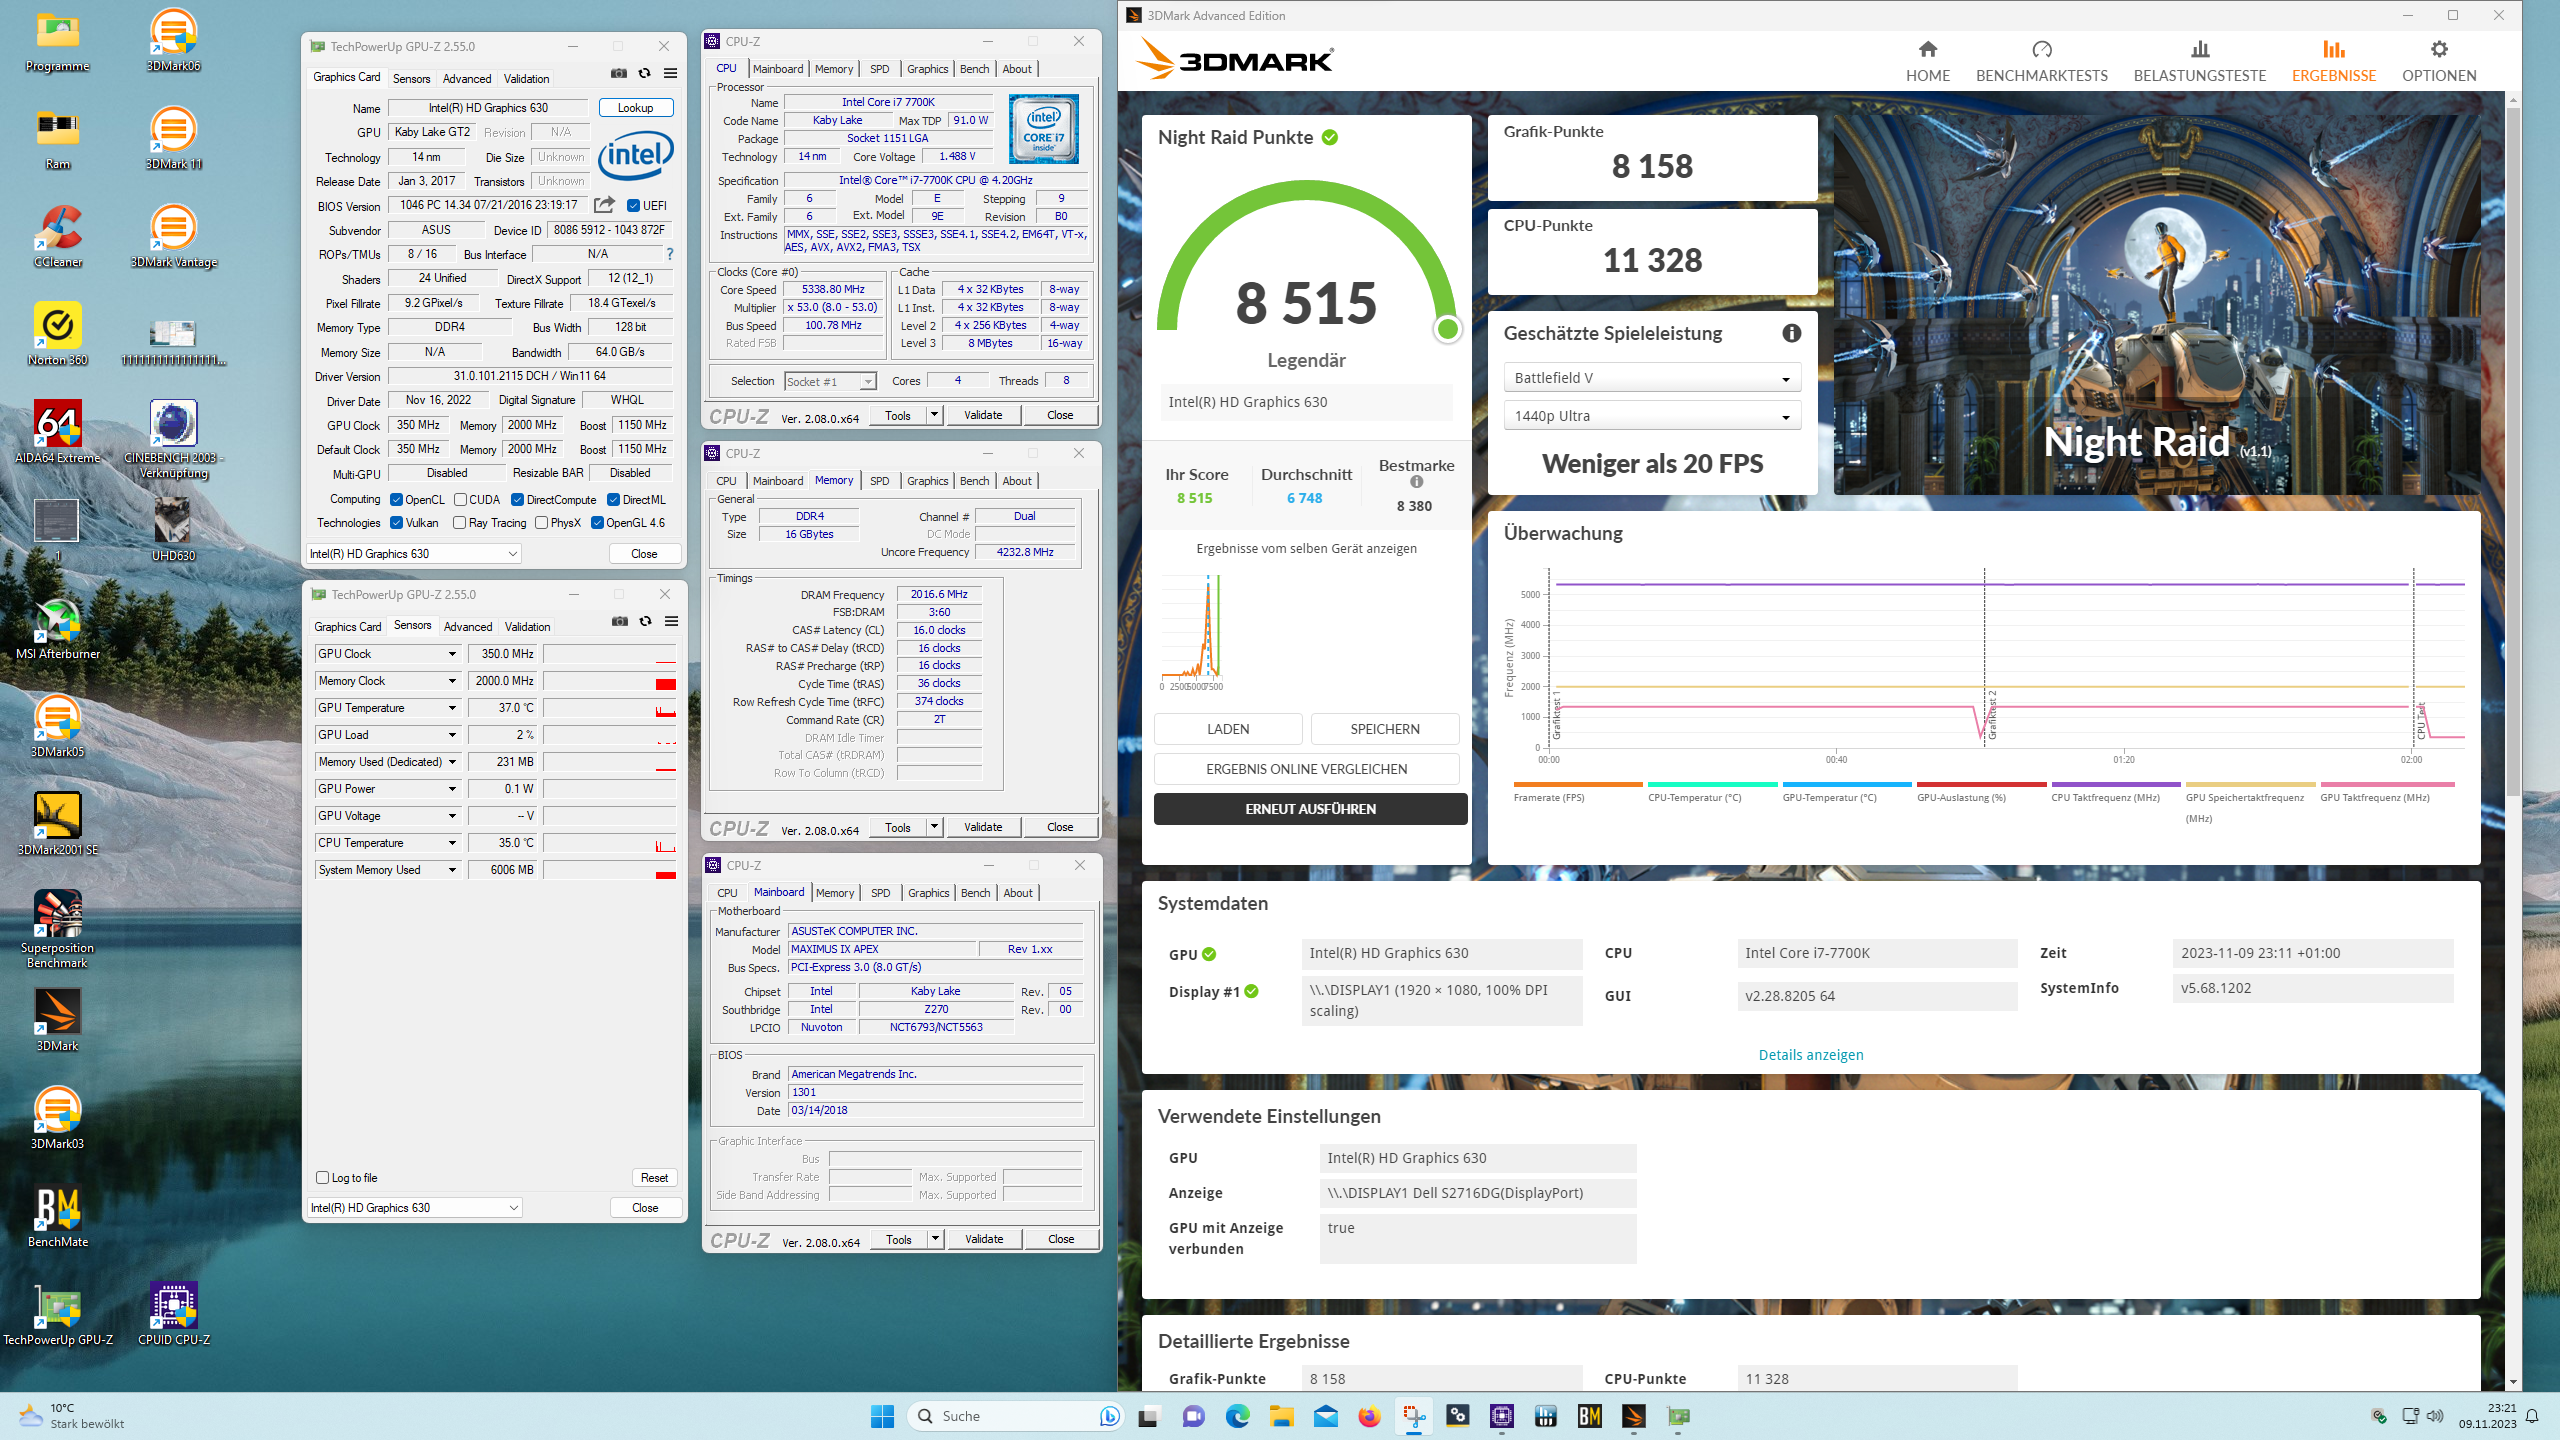Click camera icon in GPU-Z Sensors window
The width and height of the screenshot is (2560, 1440).
point(620,621)
